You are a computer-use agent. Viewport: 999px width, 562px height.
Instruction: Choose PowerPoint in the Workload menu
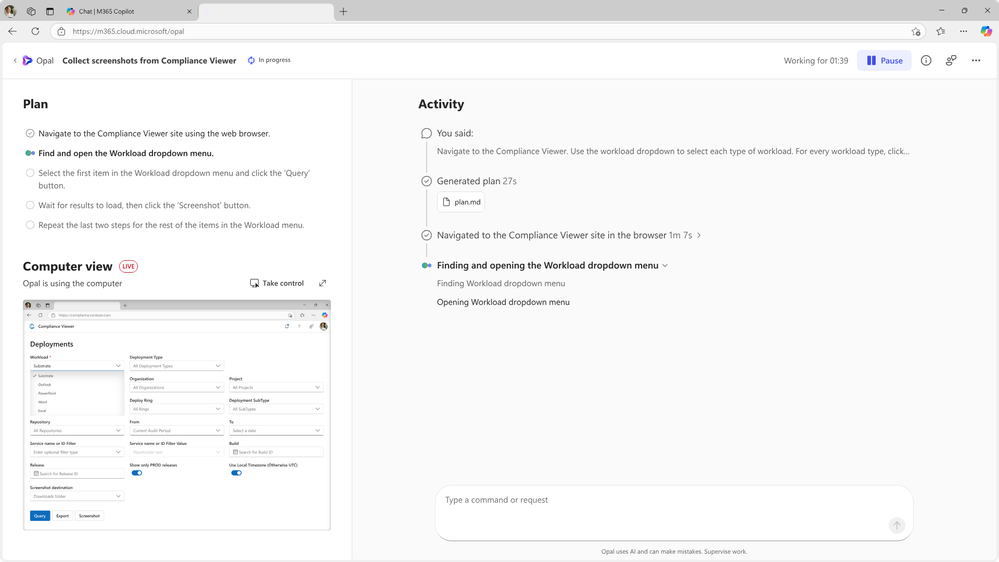[x=47, y=393]
